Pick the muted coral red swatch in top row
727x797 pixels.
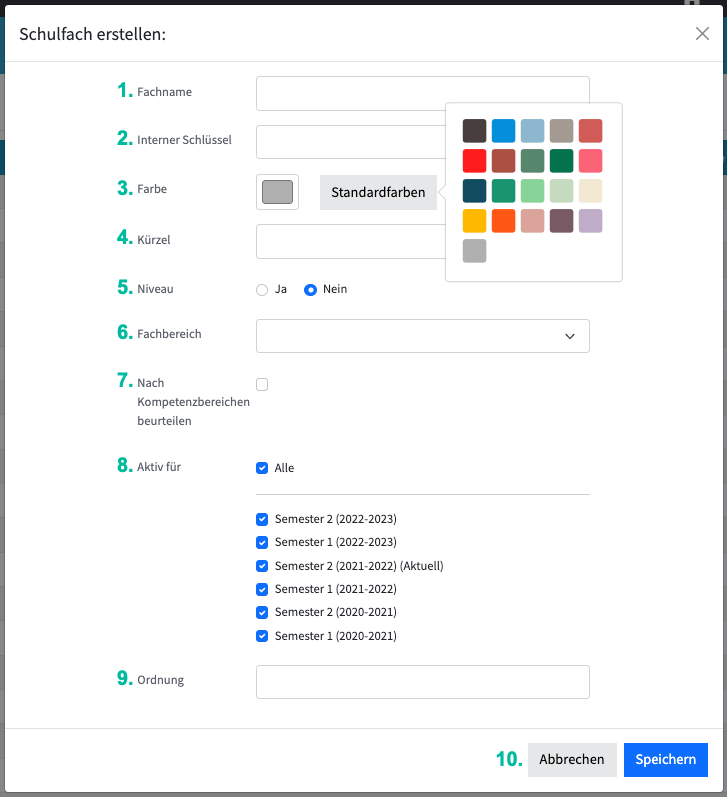[590, 131]
